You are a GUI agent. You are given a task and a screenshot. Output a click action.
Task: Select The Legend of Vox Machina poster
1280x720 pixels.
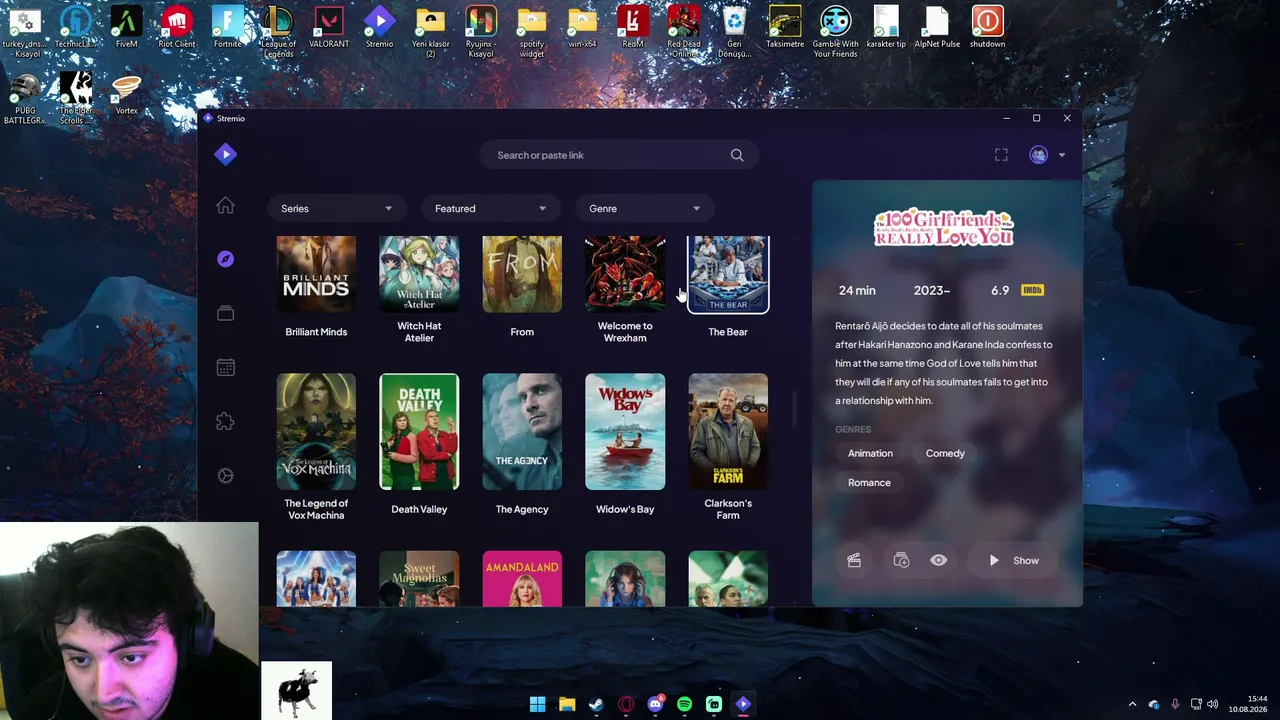316,432
